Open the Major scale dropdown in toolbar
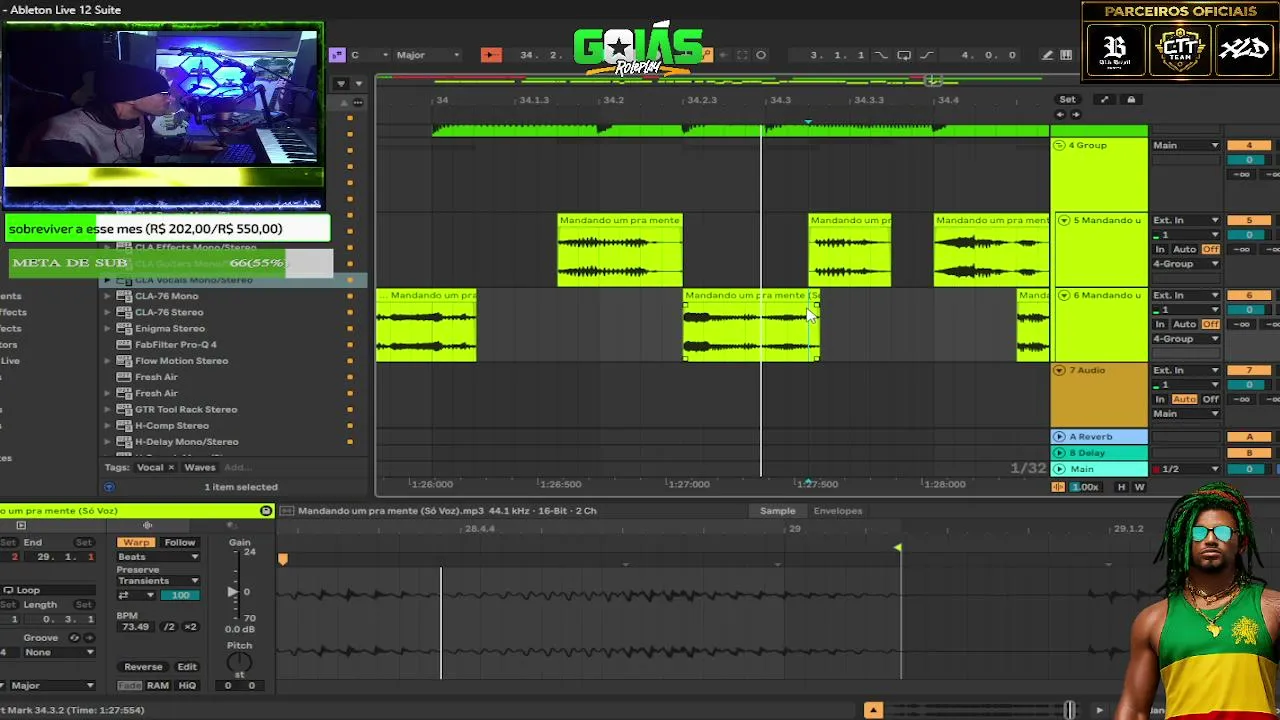The image size is (1280, 720). [427, 55]
